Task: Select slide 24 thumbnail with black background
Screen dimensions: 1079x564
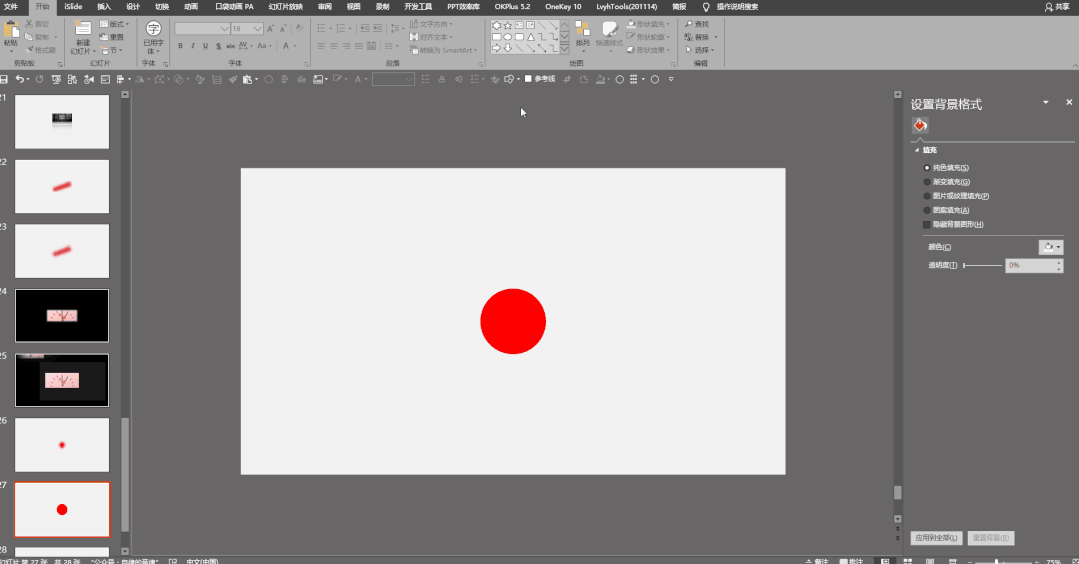Action: [x=62, y=316]
